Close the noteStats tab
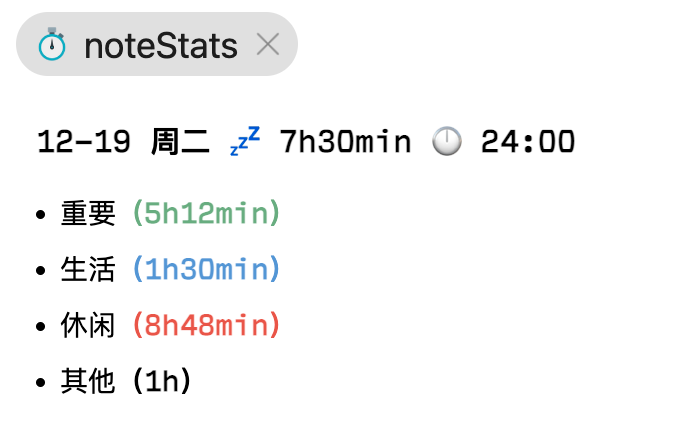 pyautogui.click(x=267, y=44)
